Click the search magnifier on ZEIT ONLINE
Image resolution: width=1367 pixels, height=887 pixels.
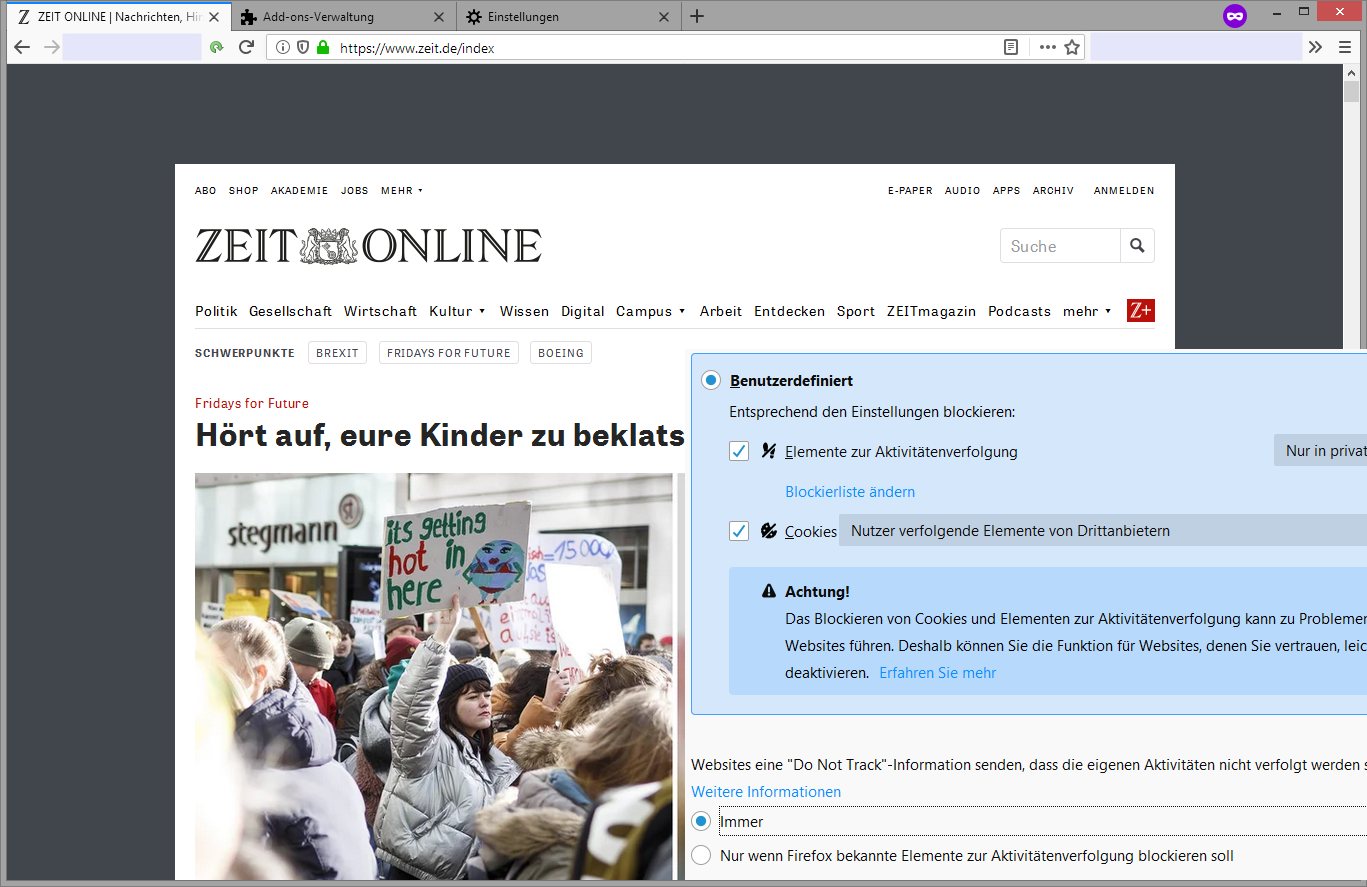pyautogui.click(x=1137, y=246)
